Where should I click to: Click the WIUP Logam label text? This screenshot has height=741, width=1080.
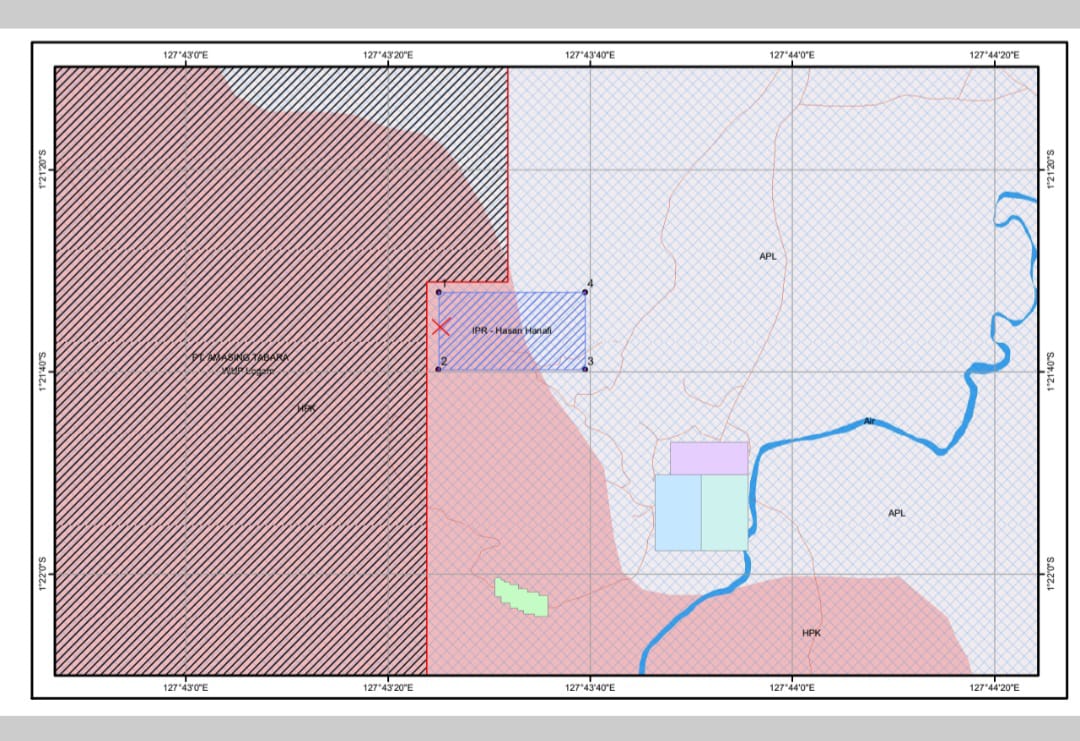coord(247,371)
